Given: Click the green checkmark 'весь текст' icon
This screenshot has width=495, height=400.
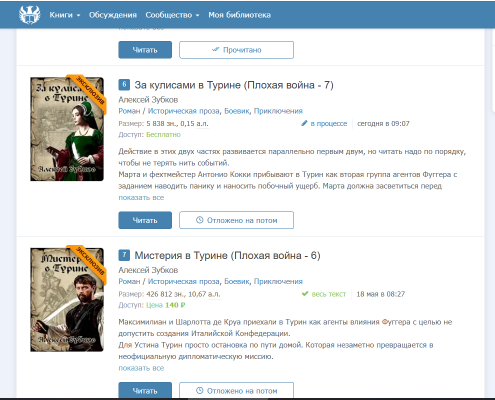Looking at the screenshot, I should [x=305, y=294].
